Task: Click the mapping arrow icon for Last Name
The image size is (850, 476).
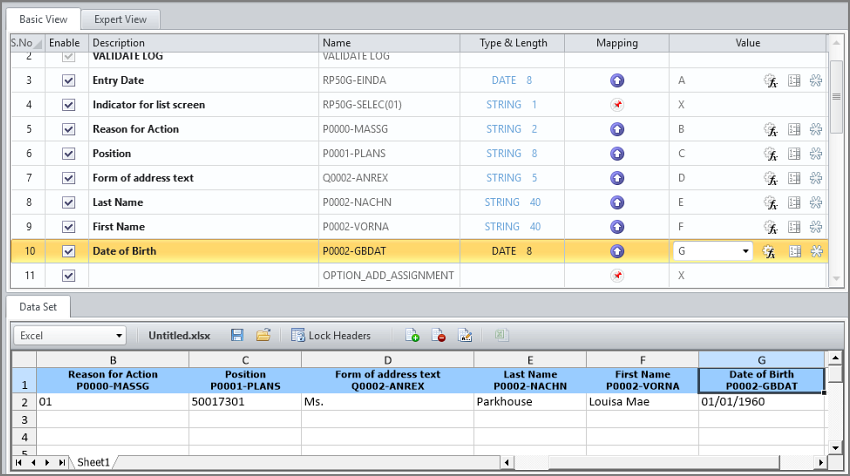Action: tap(617, 202)
